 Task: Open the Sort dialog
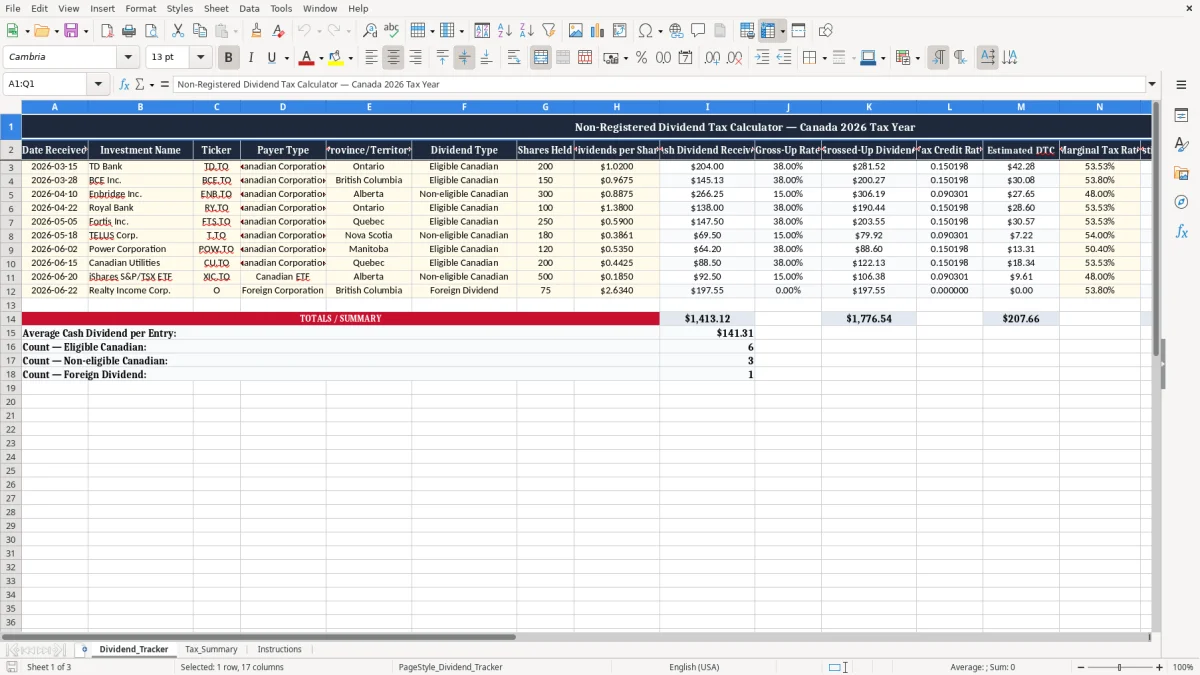pyautogui.click(x=482, y=31)
